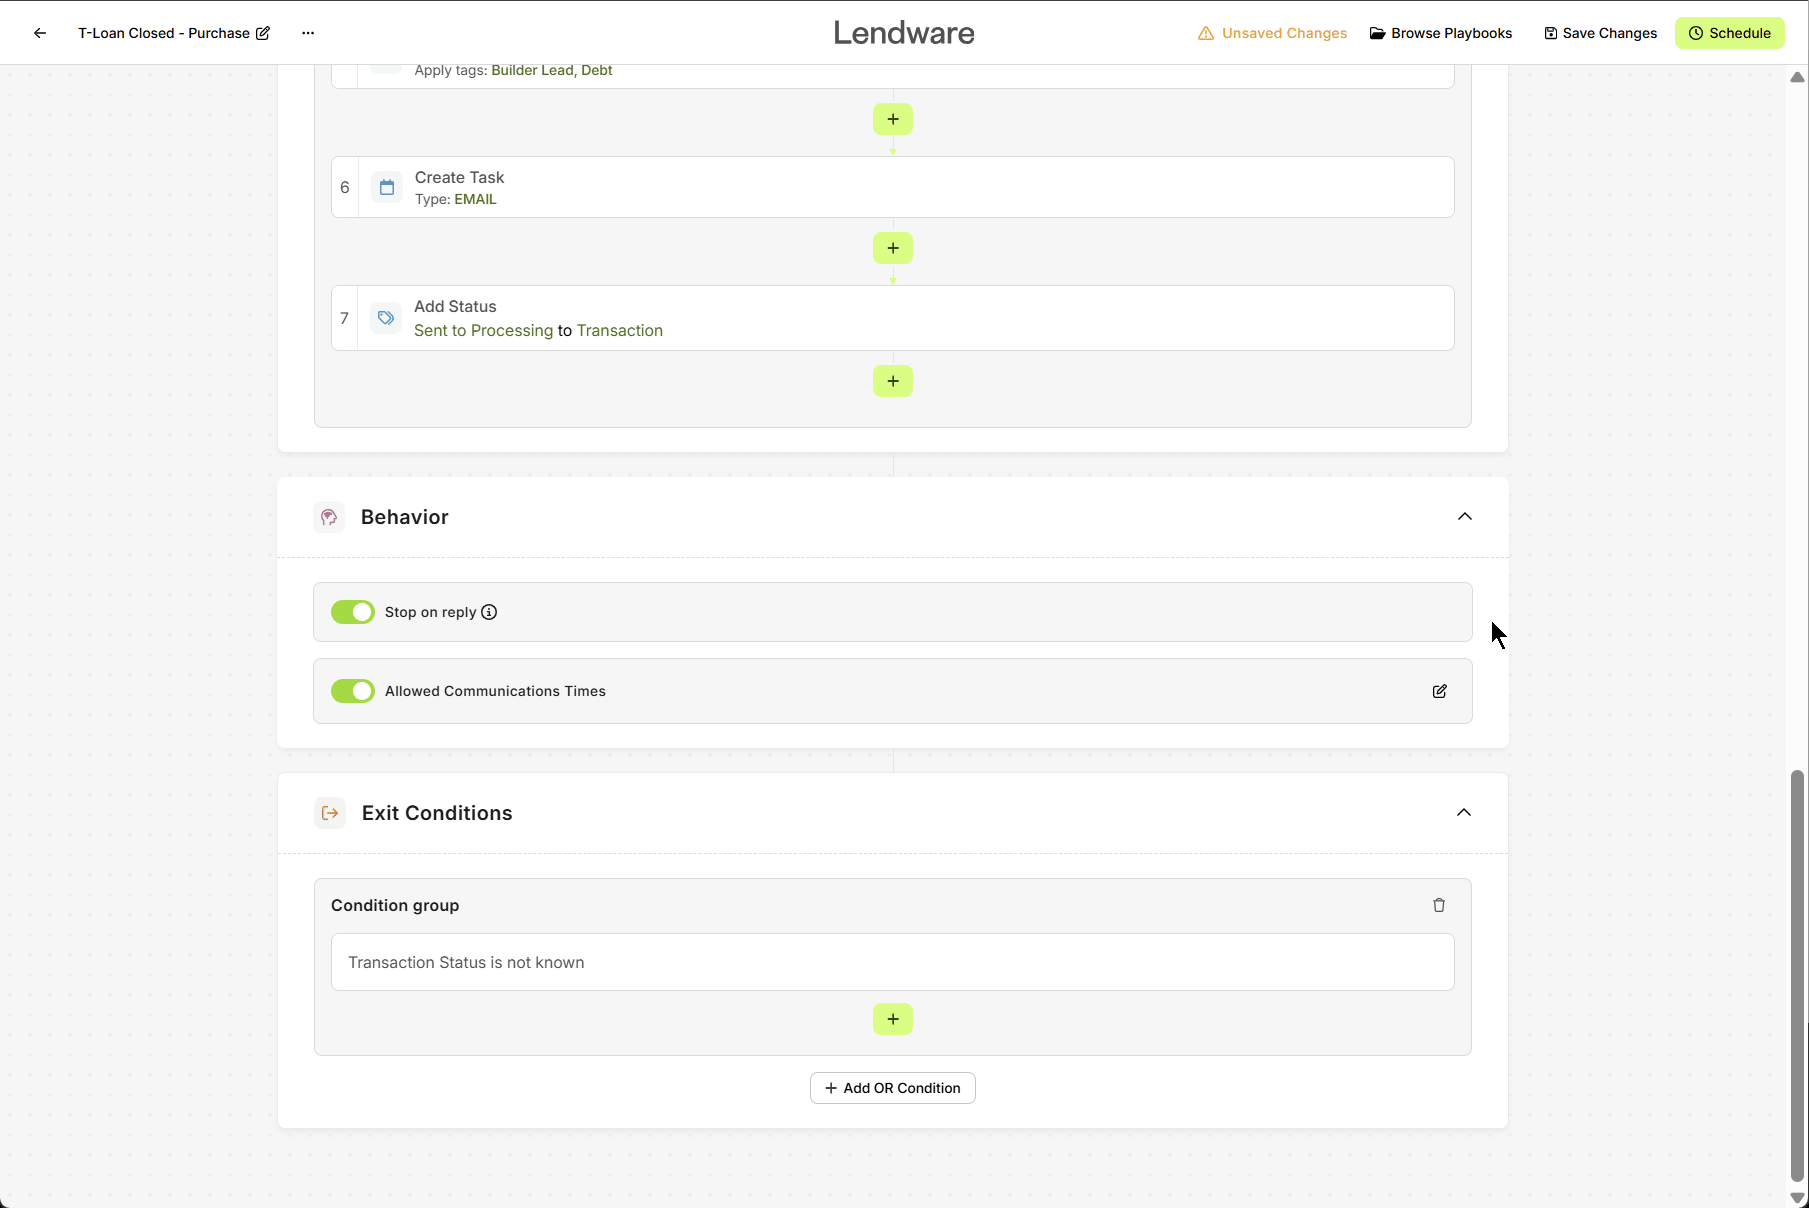Screen dimensions: 1809x1208
Task: Open the three-dot more options menu
Action: (x=308, y=33)
